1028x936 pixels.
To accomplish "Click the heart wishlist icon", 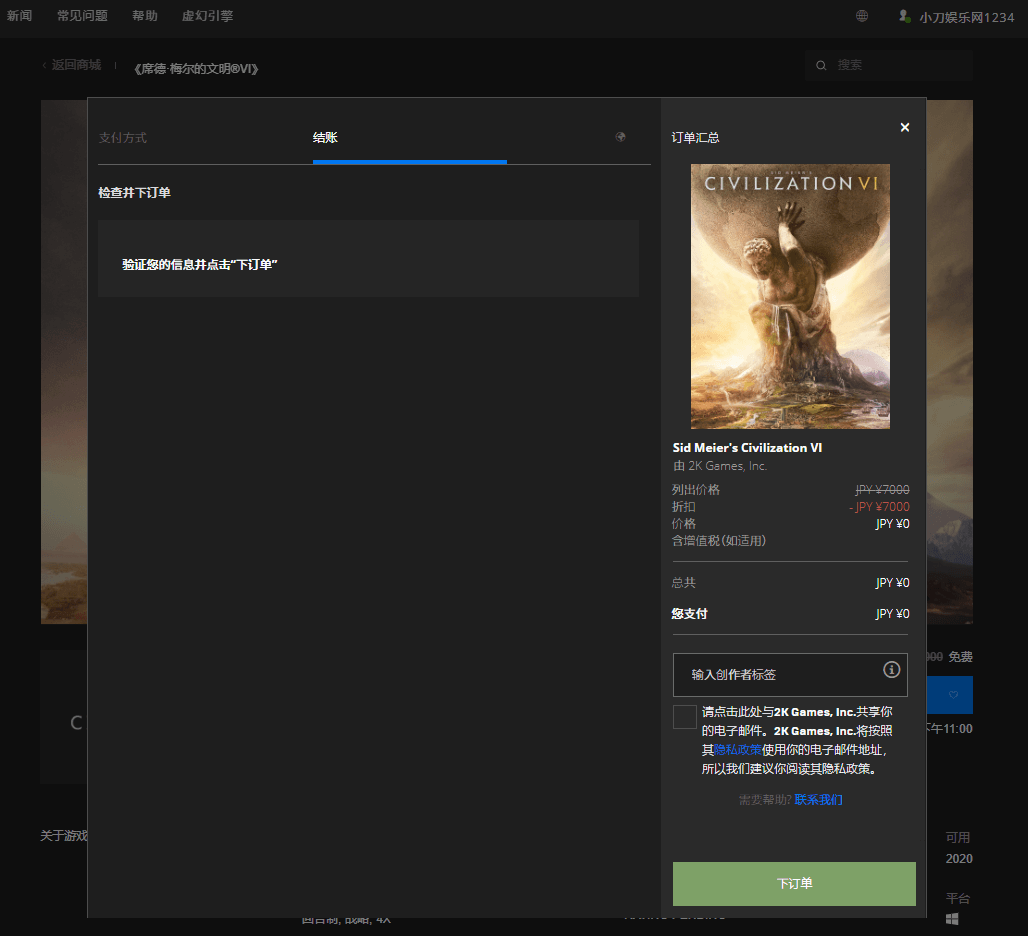I will (x=953, y=695).
